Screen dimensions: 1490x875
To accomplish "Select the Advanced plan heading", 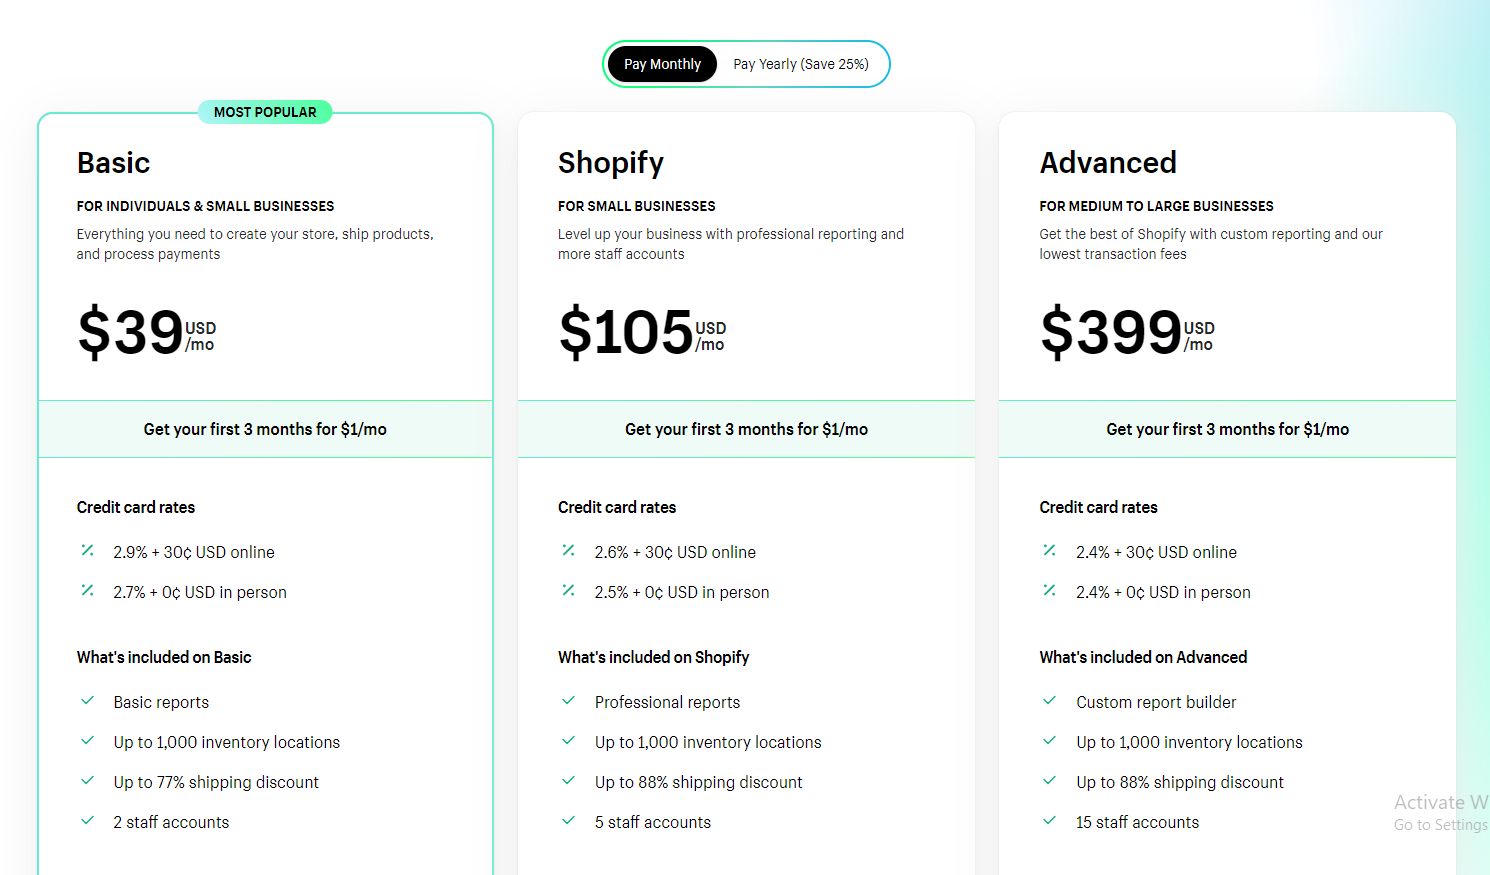I will pos(1108,163).
